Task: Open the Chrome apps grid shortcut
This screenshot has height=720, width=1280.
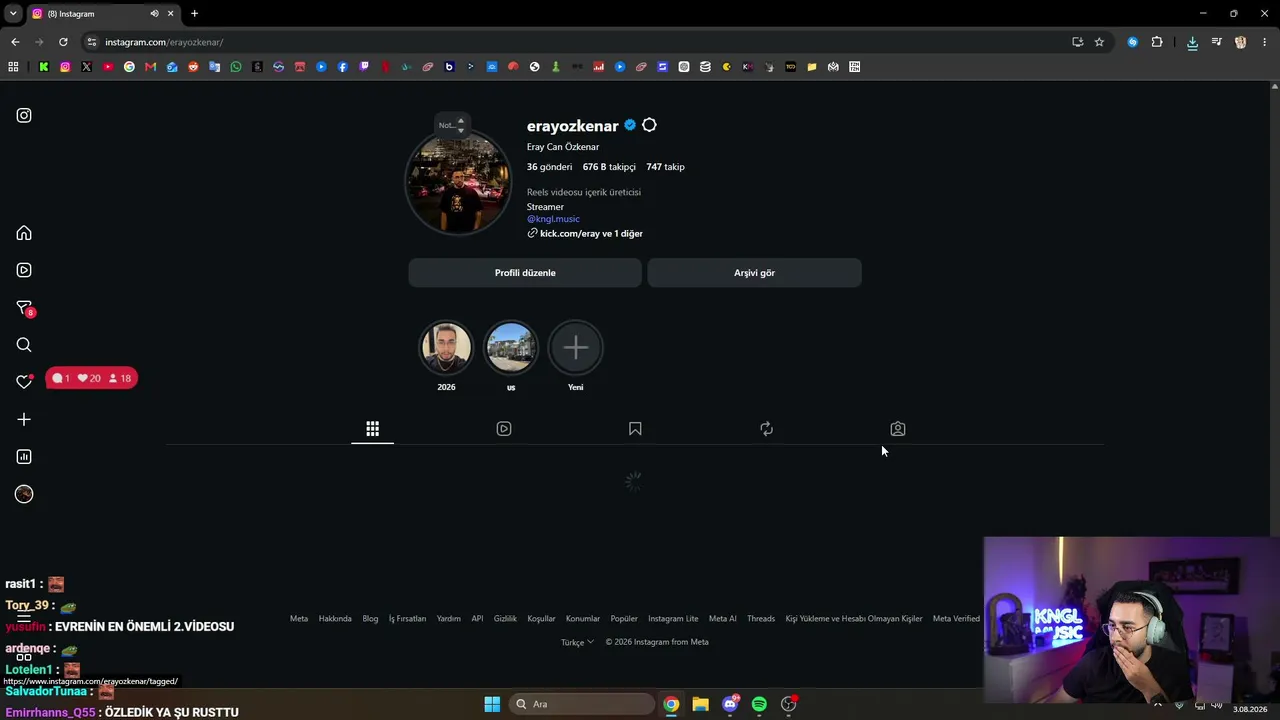Action: [x=13, y=67]
